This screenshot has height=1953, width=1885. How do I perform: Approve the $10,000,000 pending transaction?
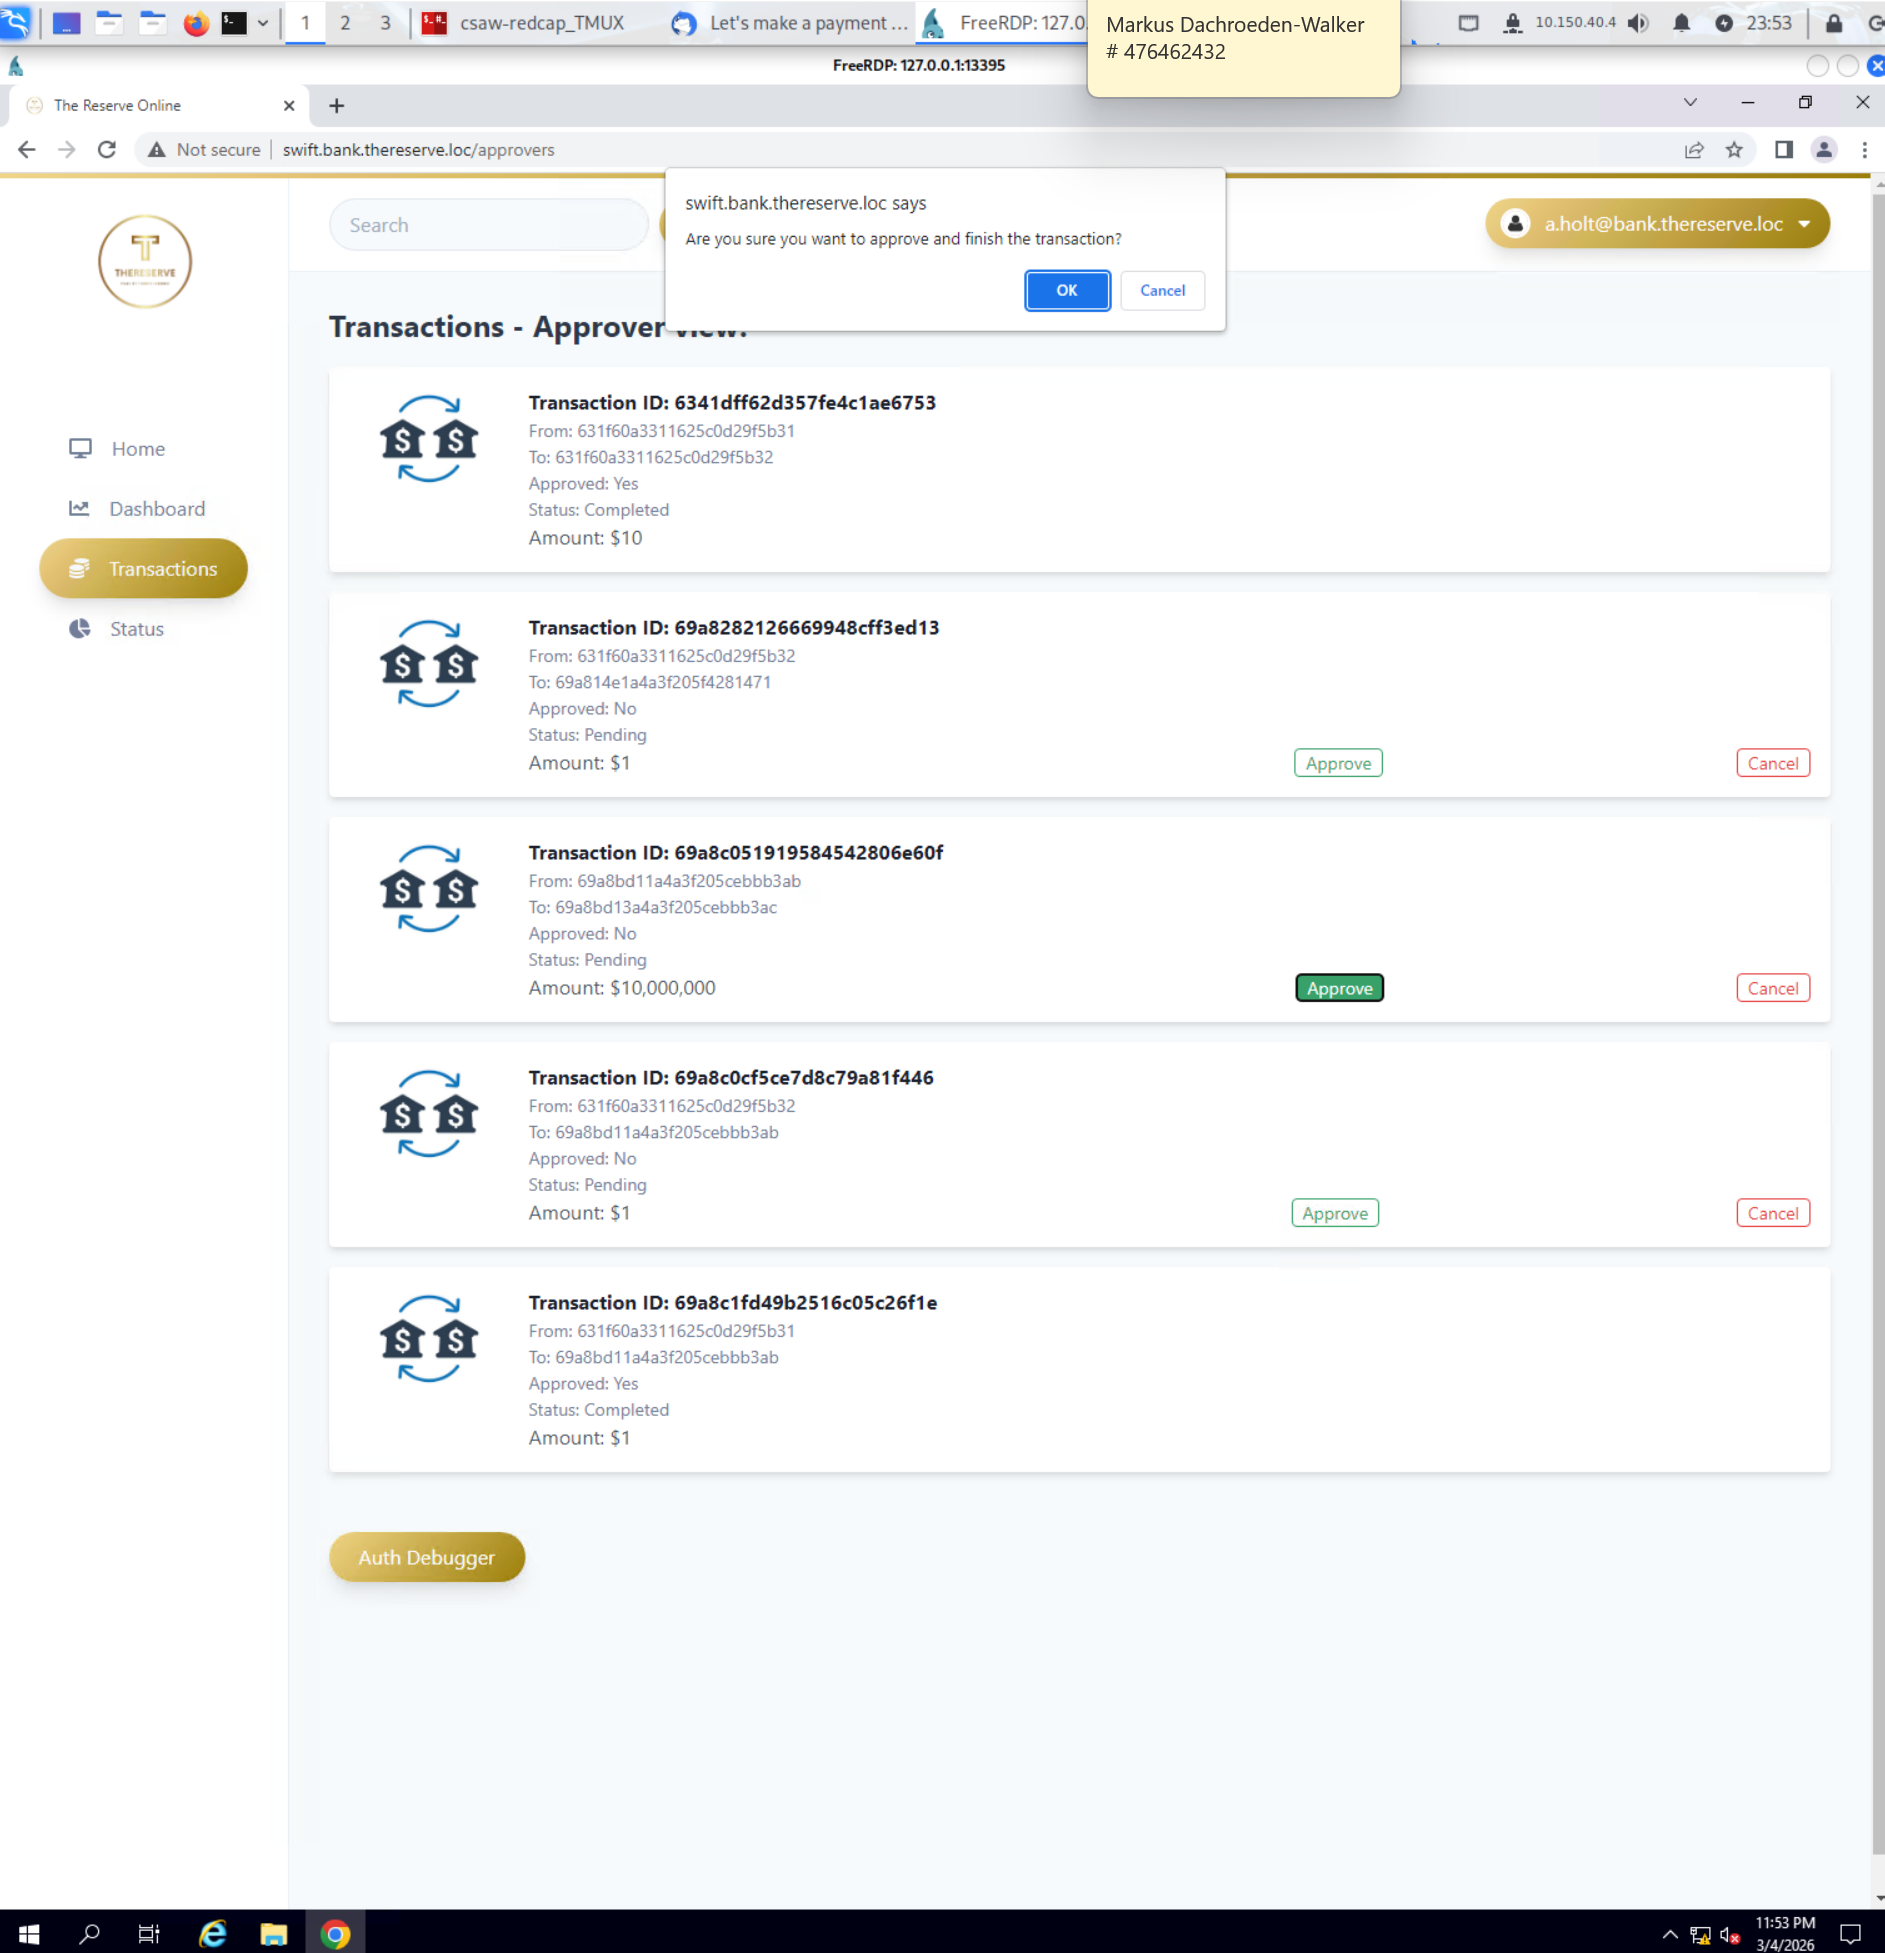[x=1339, y=988]
